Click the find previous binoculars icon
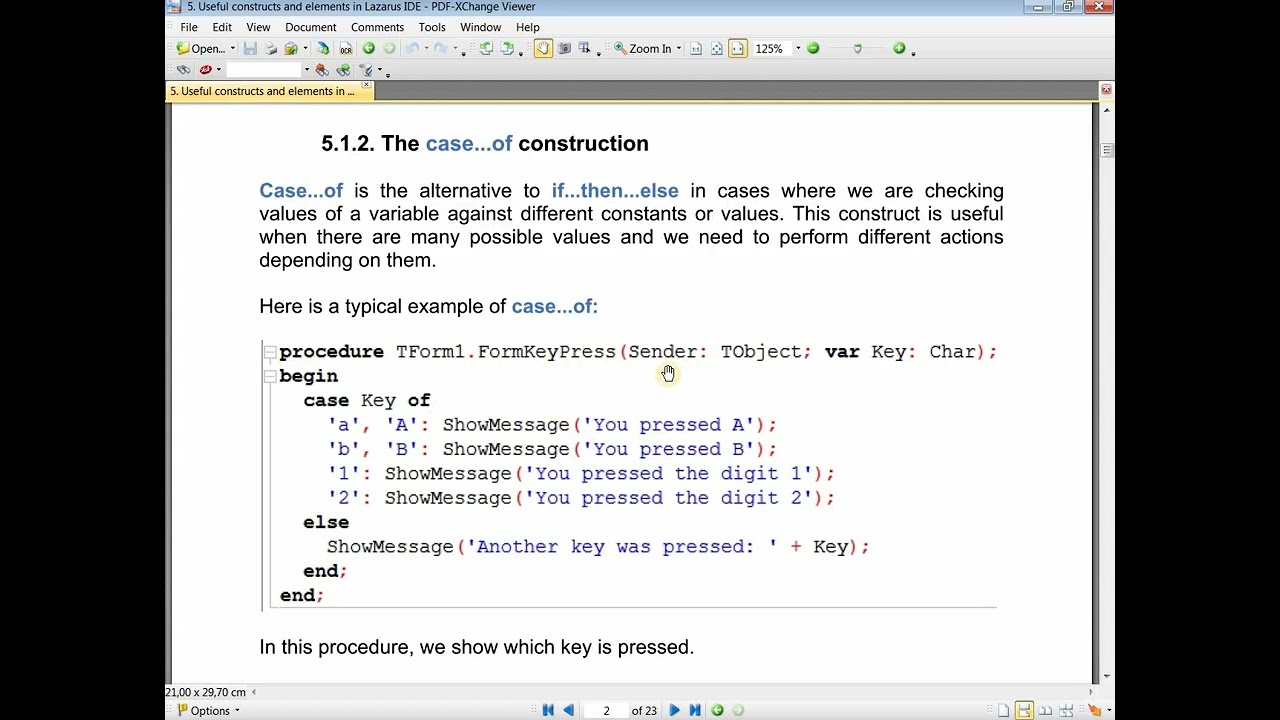This screenshot has width=1280, height=720. click(x=322, y=70)
